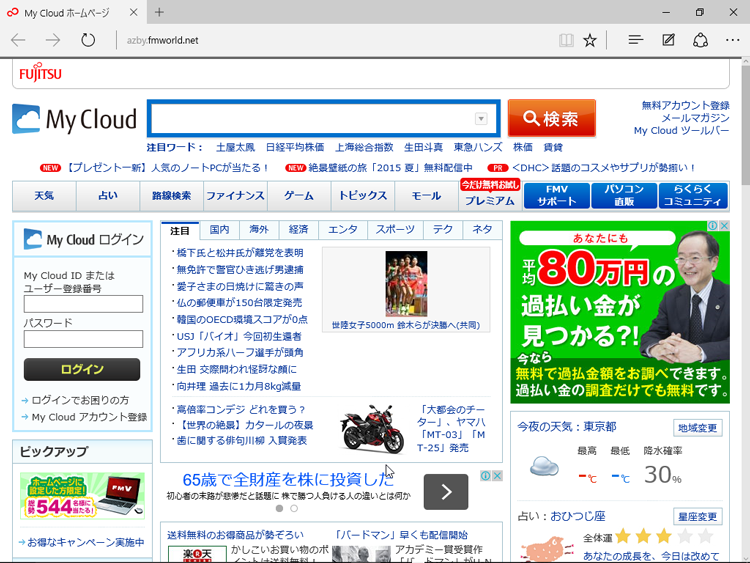Open 地域変更 weather region selector
Viewport: 750px width, 563px height.
pos(697,428)
